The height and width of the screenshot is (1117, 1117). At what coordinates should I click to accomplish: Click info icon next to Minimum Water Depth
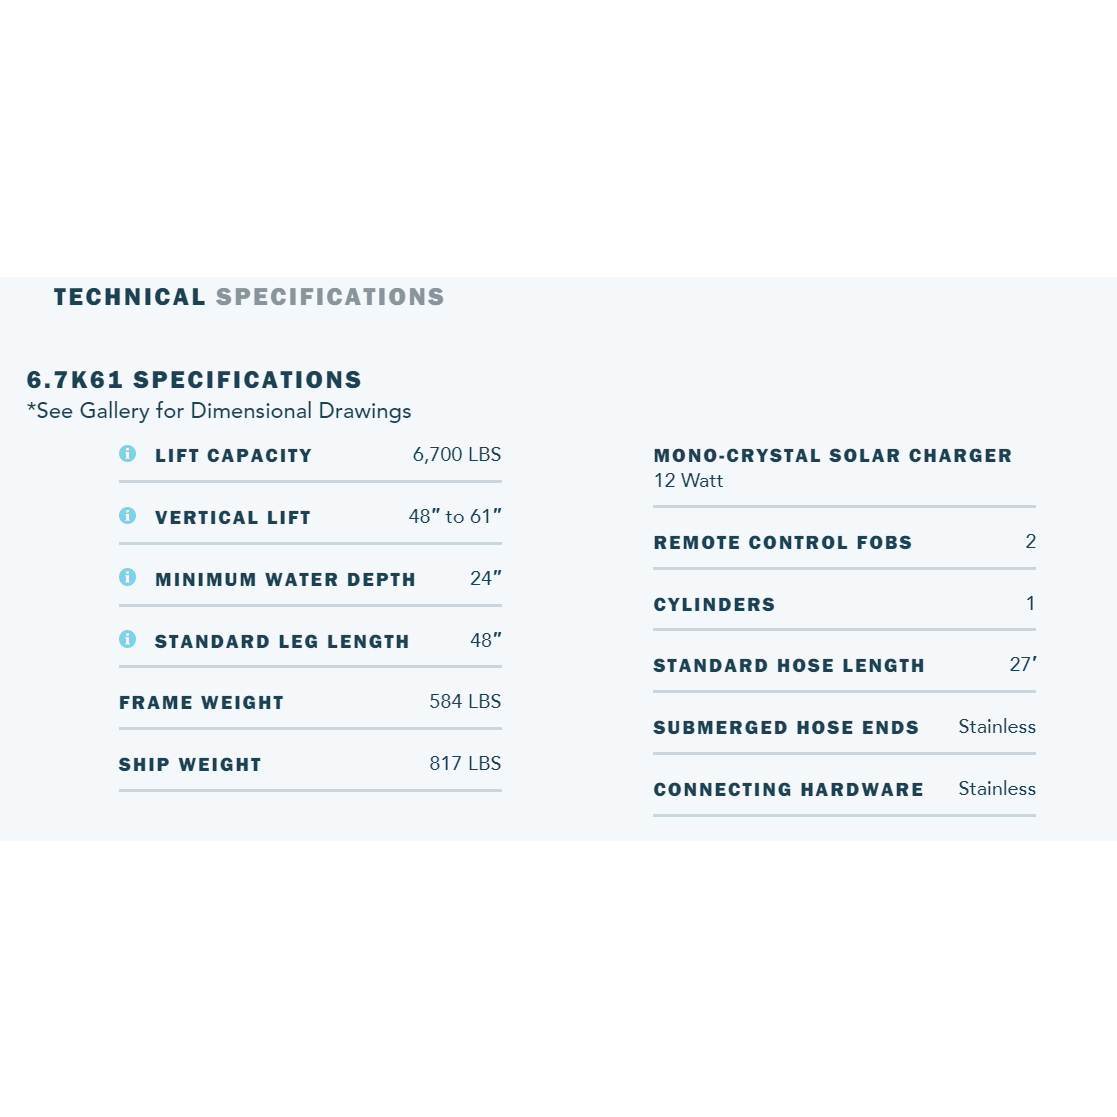coord(128,577)
